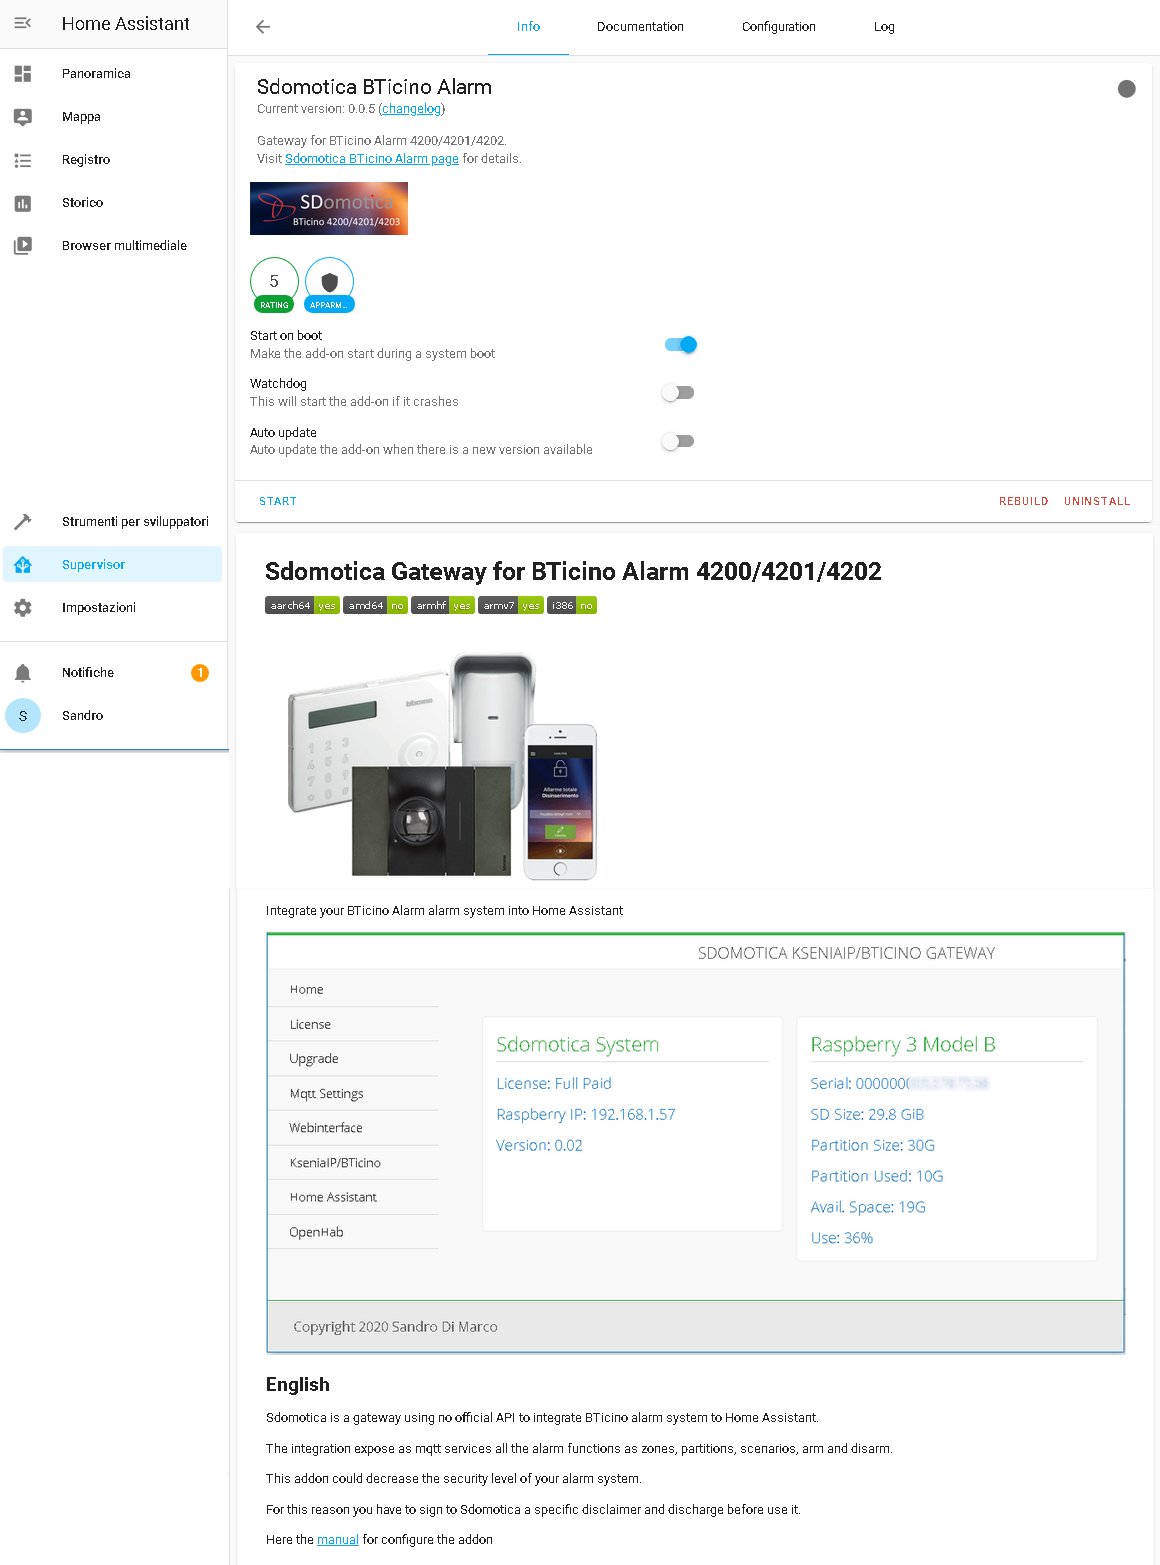
Task: Click the armhf yes architecture badge
Action: (443, 606)
